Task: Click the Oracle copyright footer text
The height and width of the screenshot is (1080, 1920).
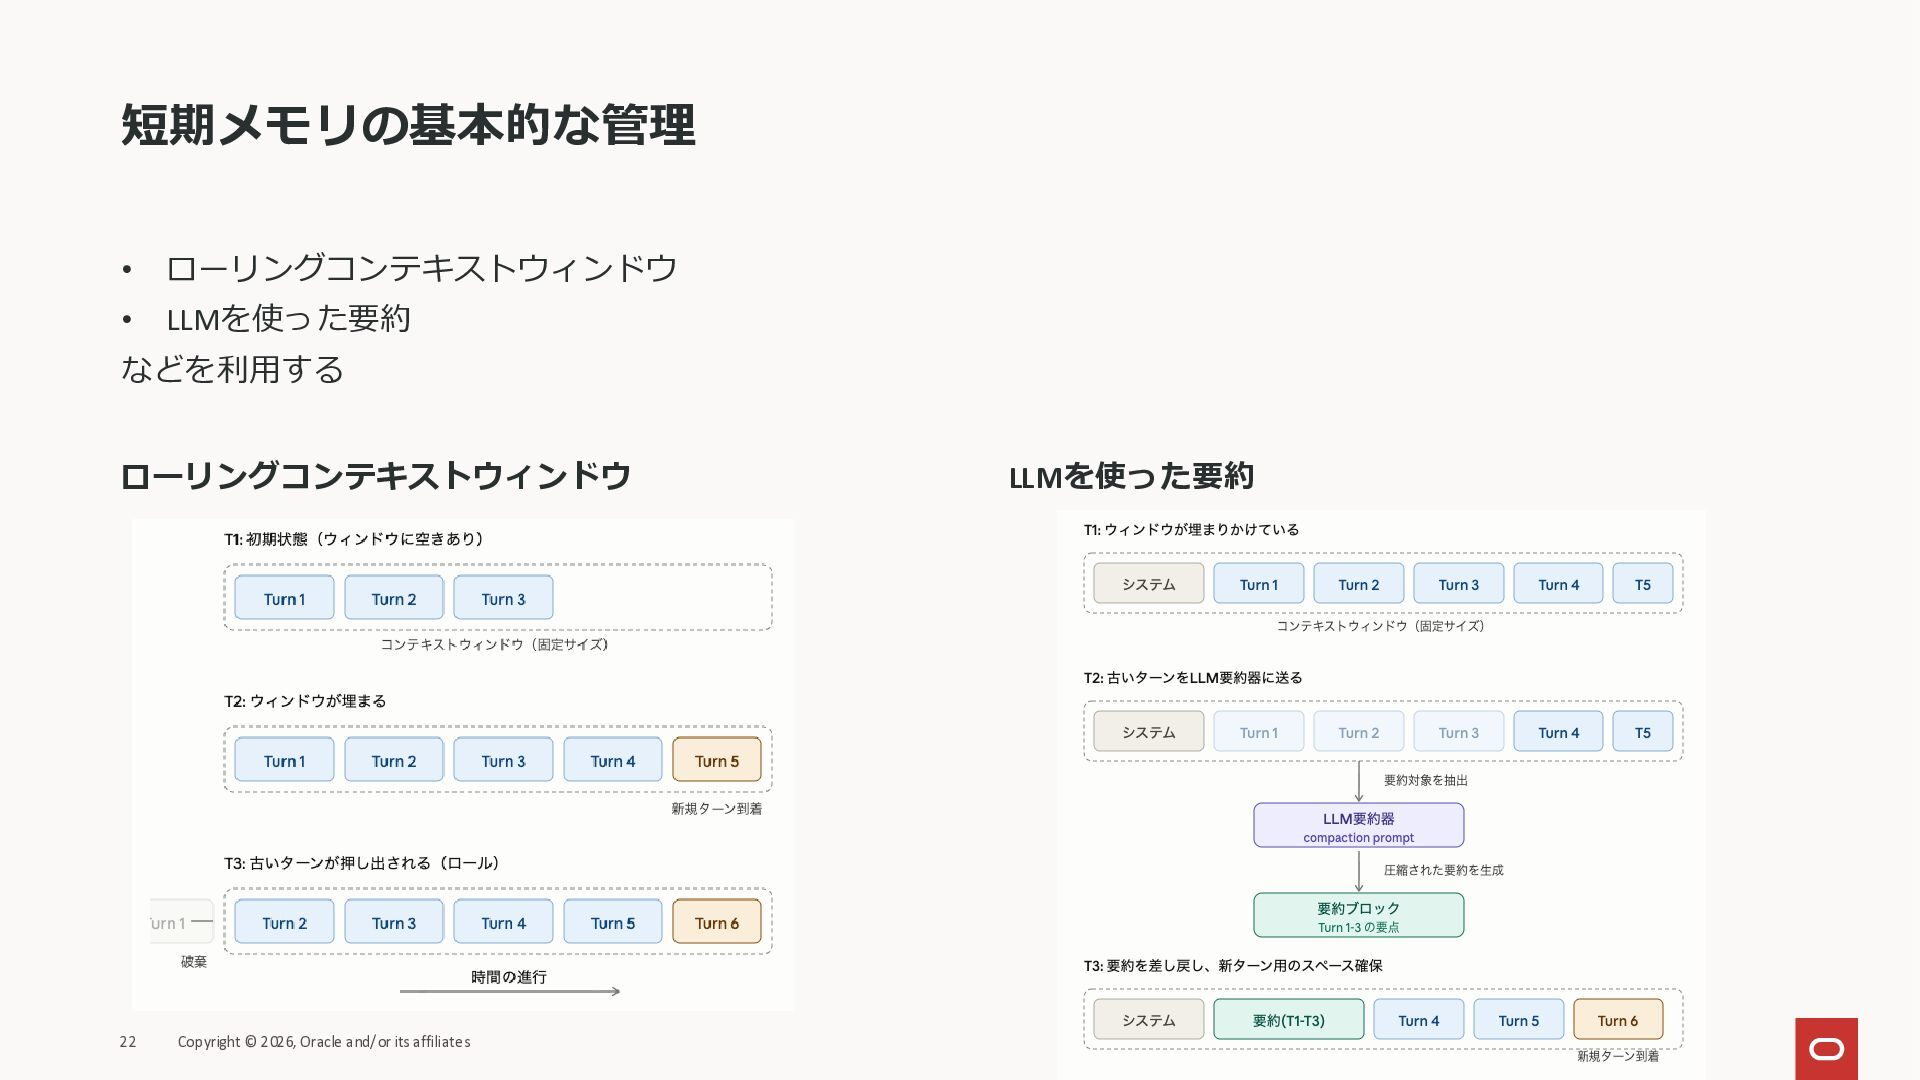Action: click(x=324, y=1042)
